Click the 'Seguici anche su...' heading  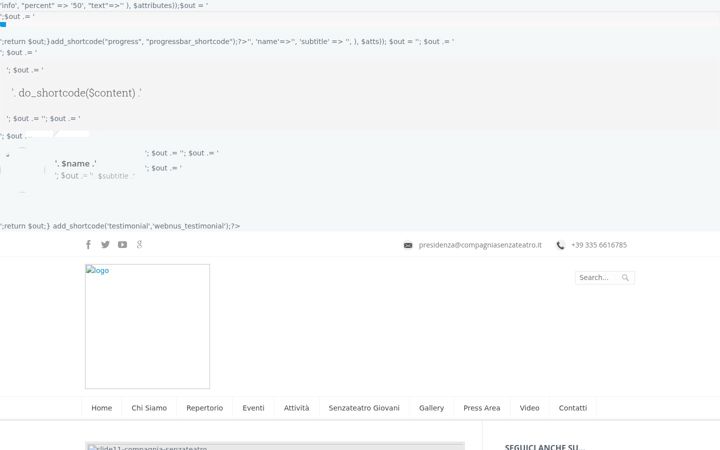[545, 447]
